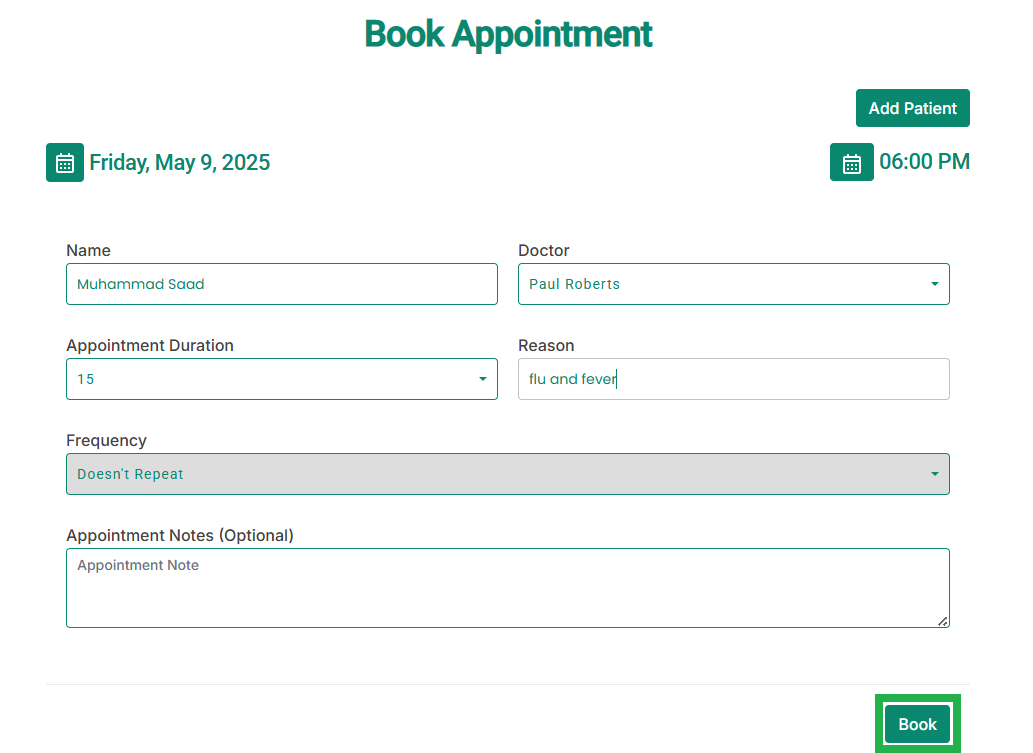1033x753 pixels.
Task: Click the Reason input field
Action: (x=733, y=379)
